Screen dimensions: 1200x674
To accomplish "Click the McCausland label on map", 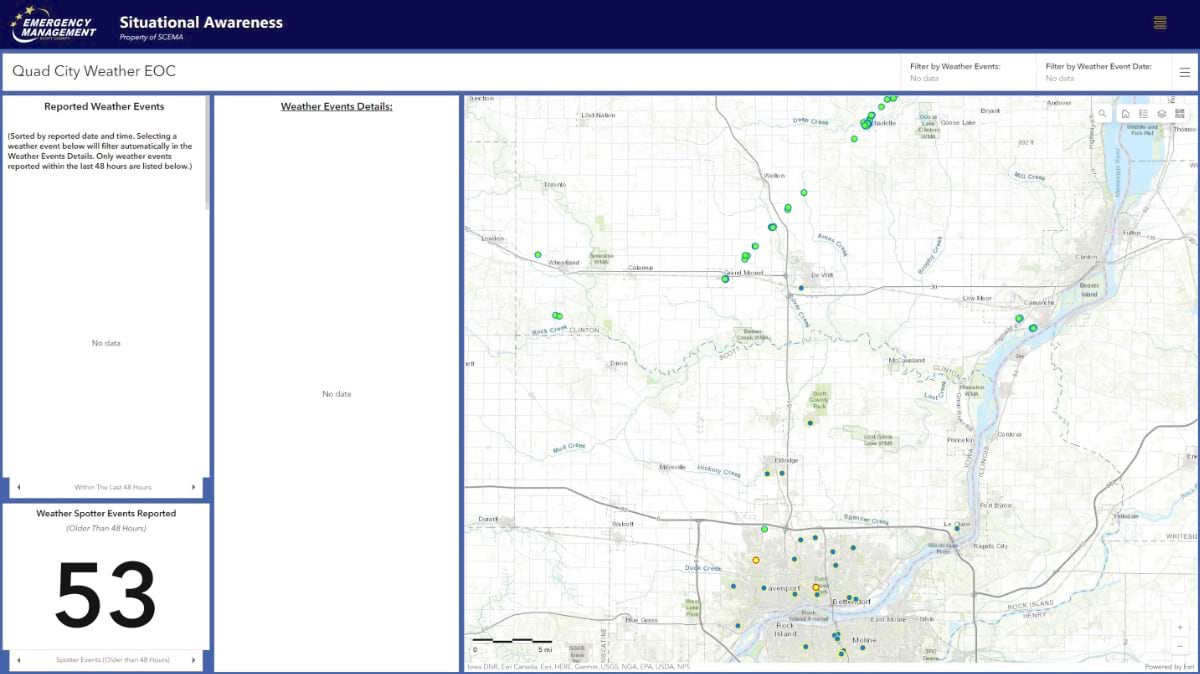I will [x=906, y=360].
